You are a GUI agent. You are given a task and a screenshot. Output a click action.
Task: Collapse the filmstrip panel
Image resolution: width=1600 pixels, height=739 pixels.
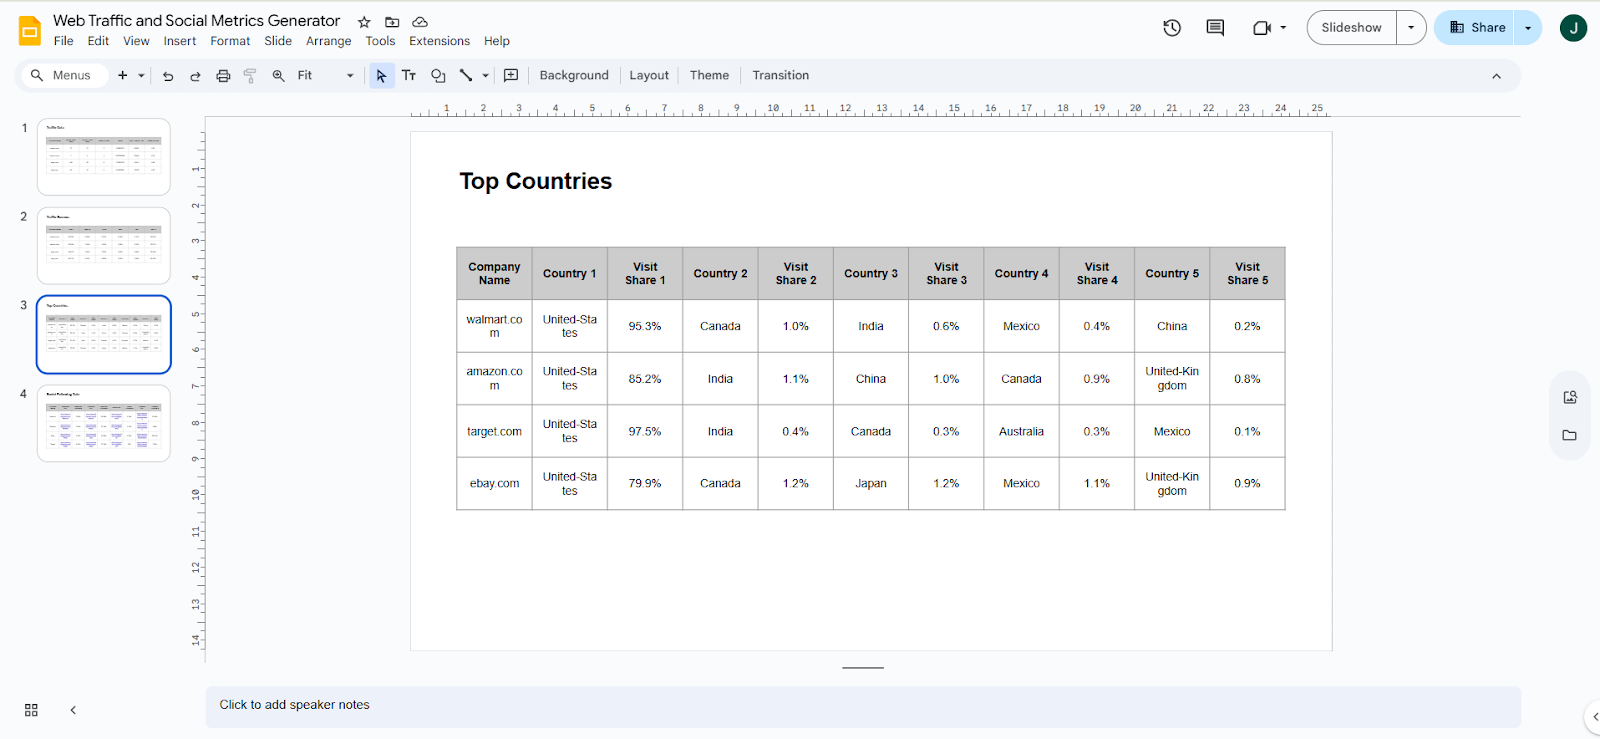(x=73, y=710)
